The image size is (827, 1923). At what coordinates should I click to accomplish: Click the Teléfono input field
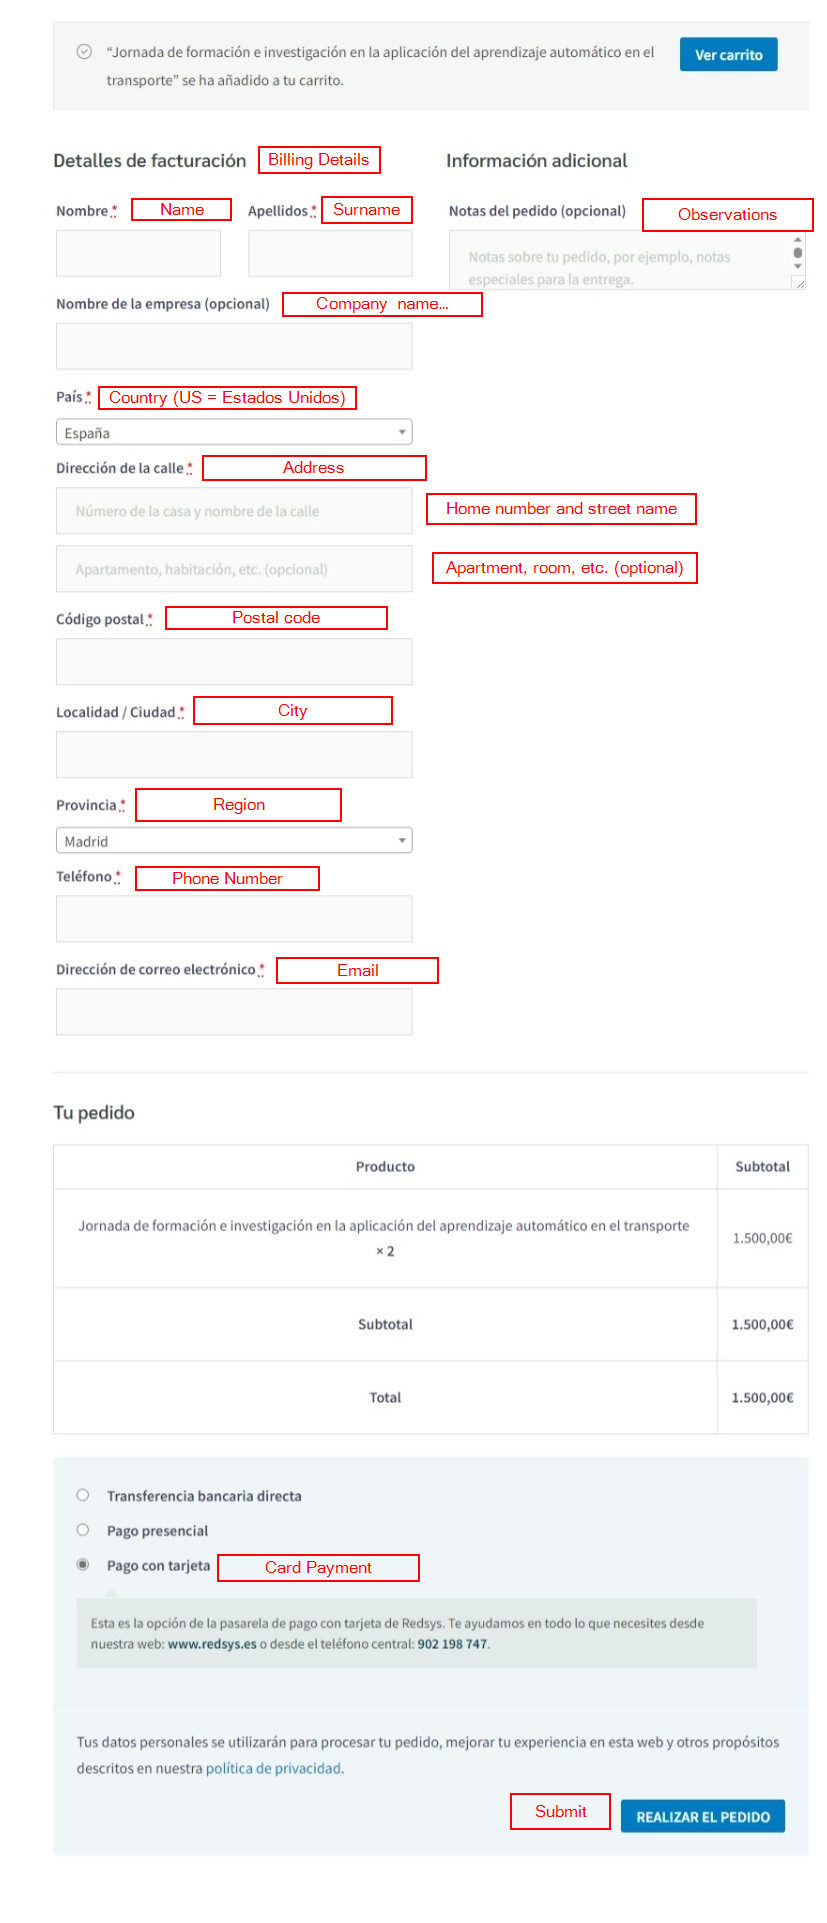click(x=234, y=919)
